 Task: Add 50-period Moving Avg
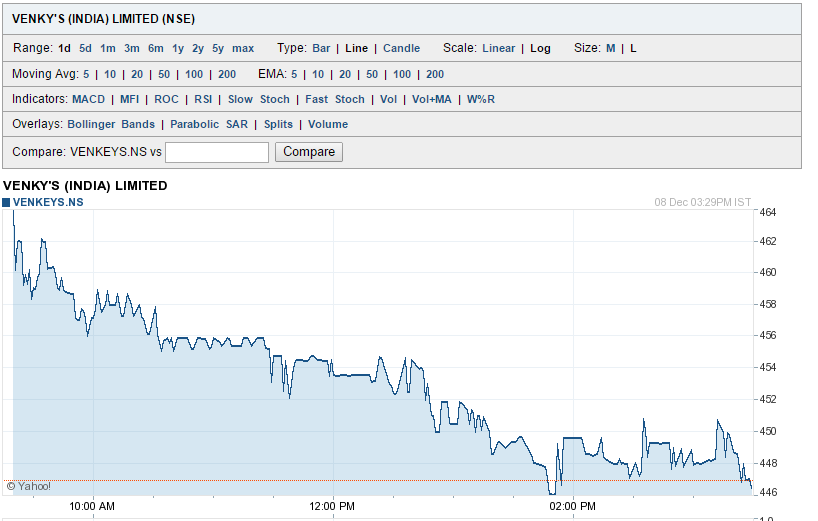pos(164,75)
